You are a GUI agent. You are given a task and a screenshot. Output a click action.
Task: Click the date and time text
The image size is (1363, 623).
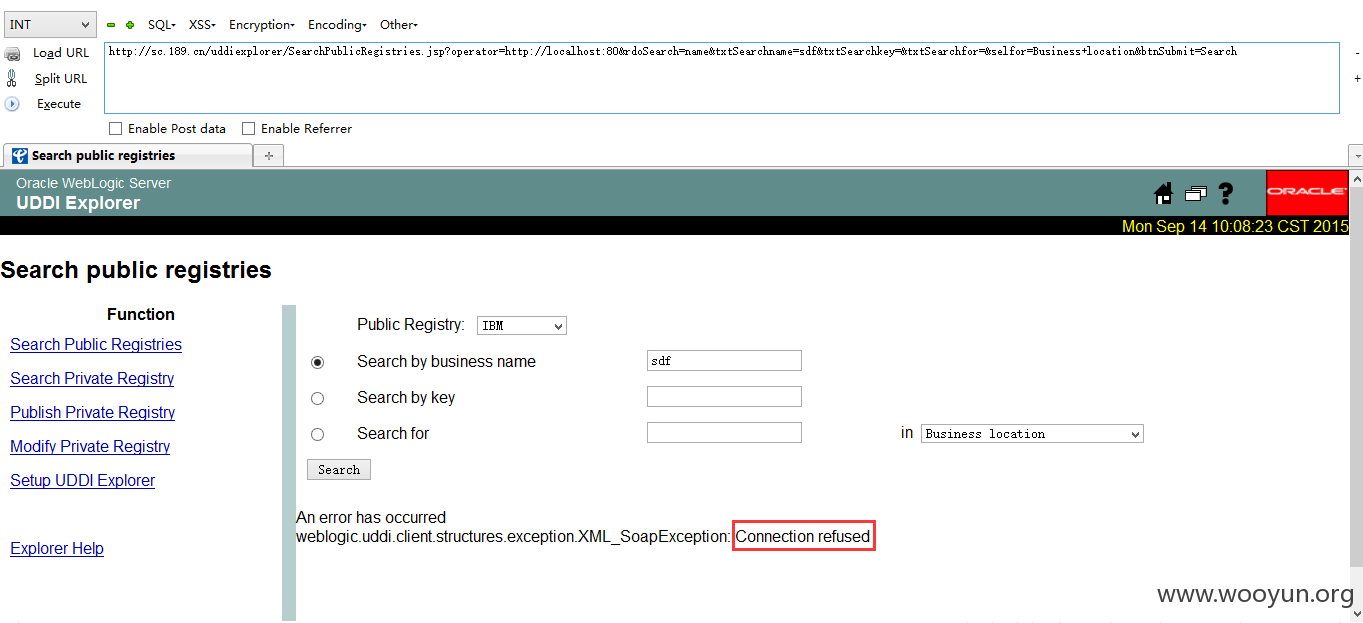tap(1235, 226)
